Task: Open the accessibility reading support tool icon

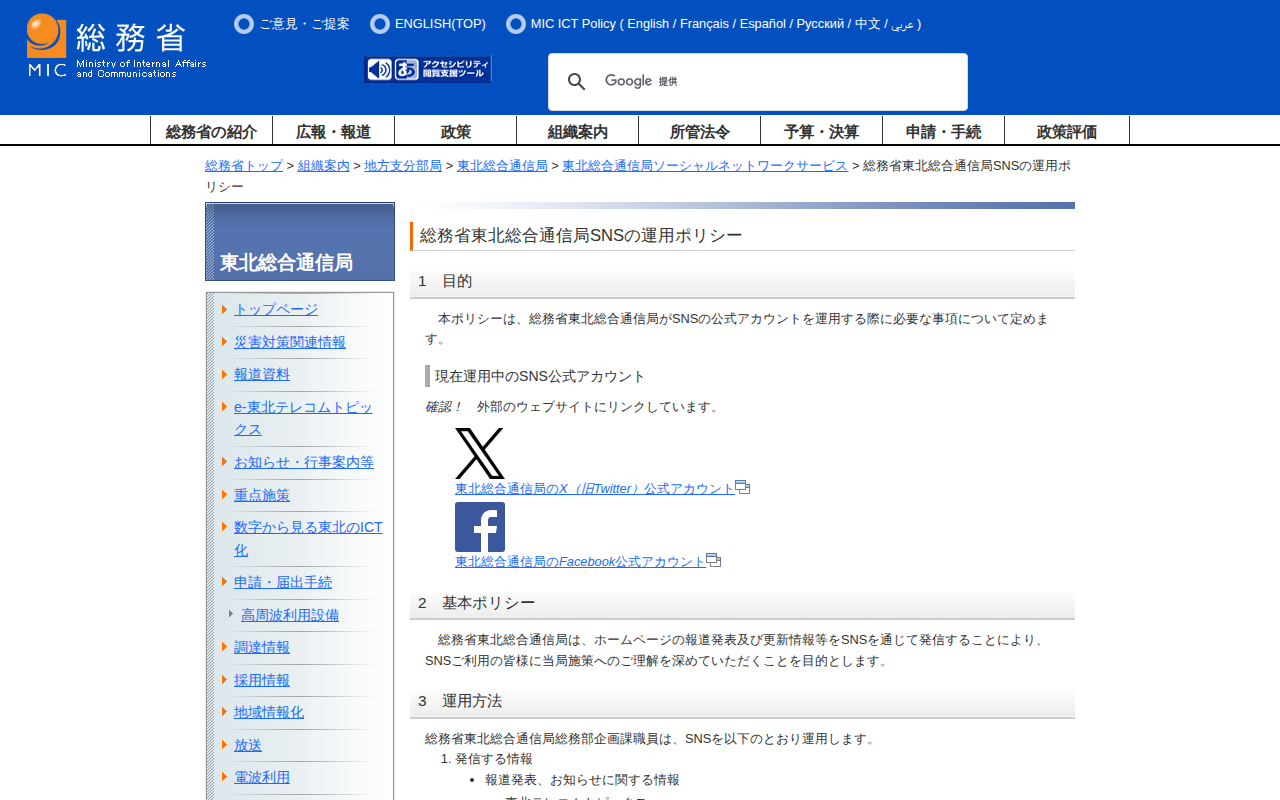Action: coord(428,69)
